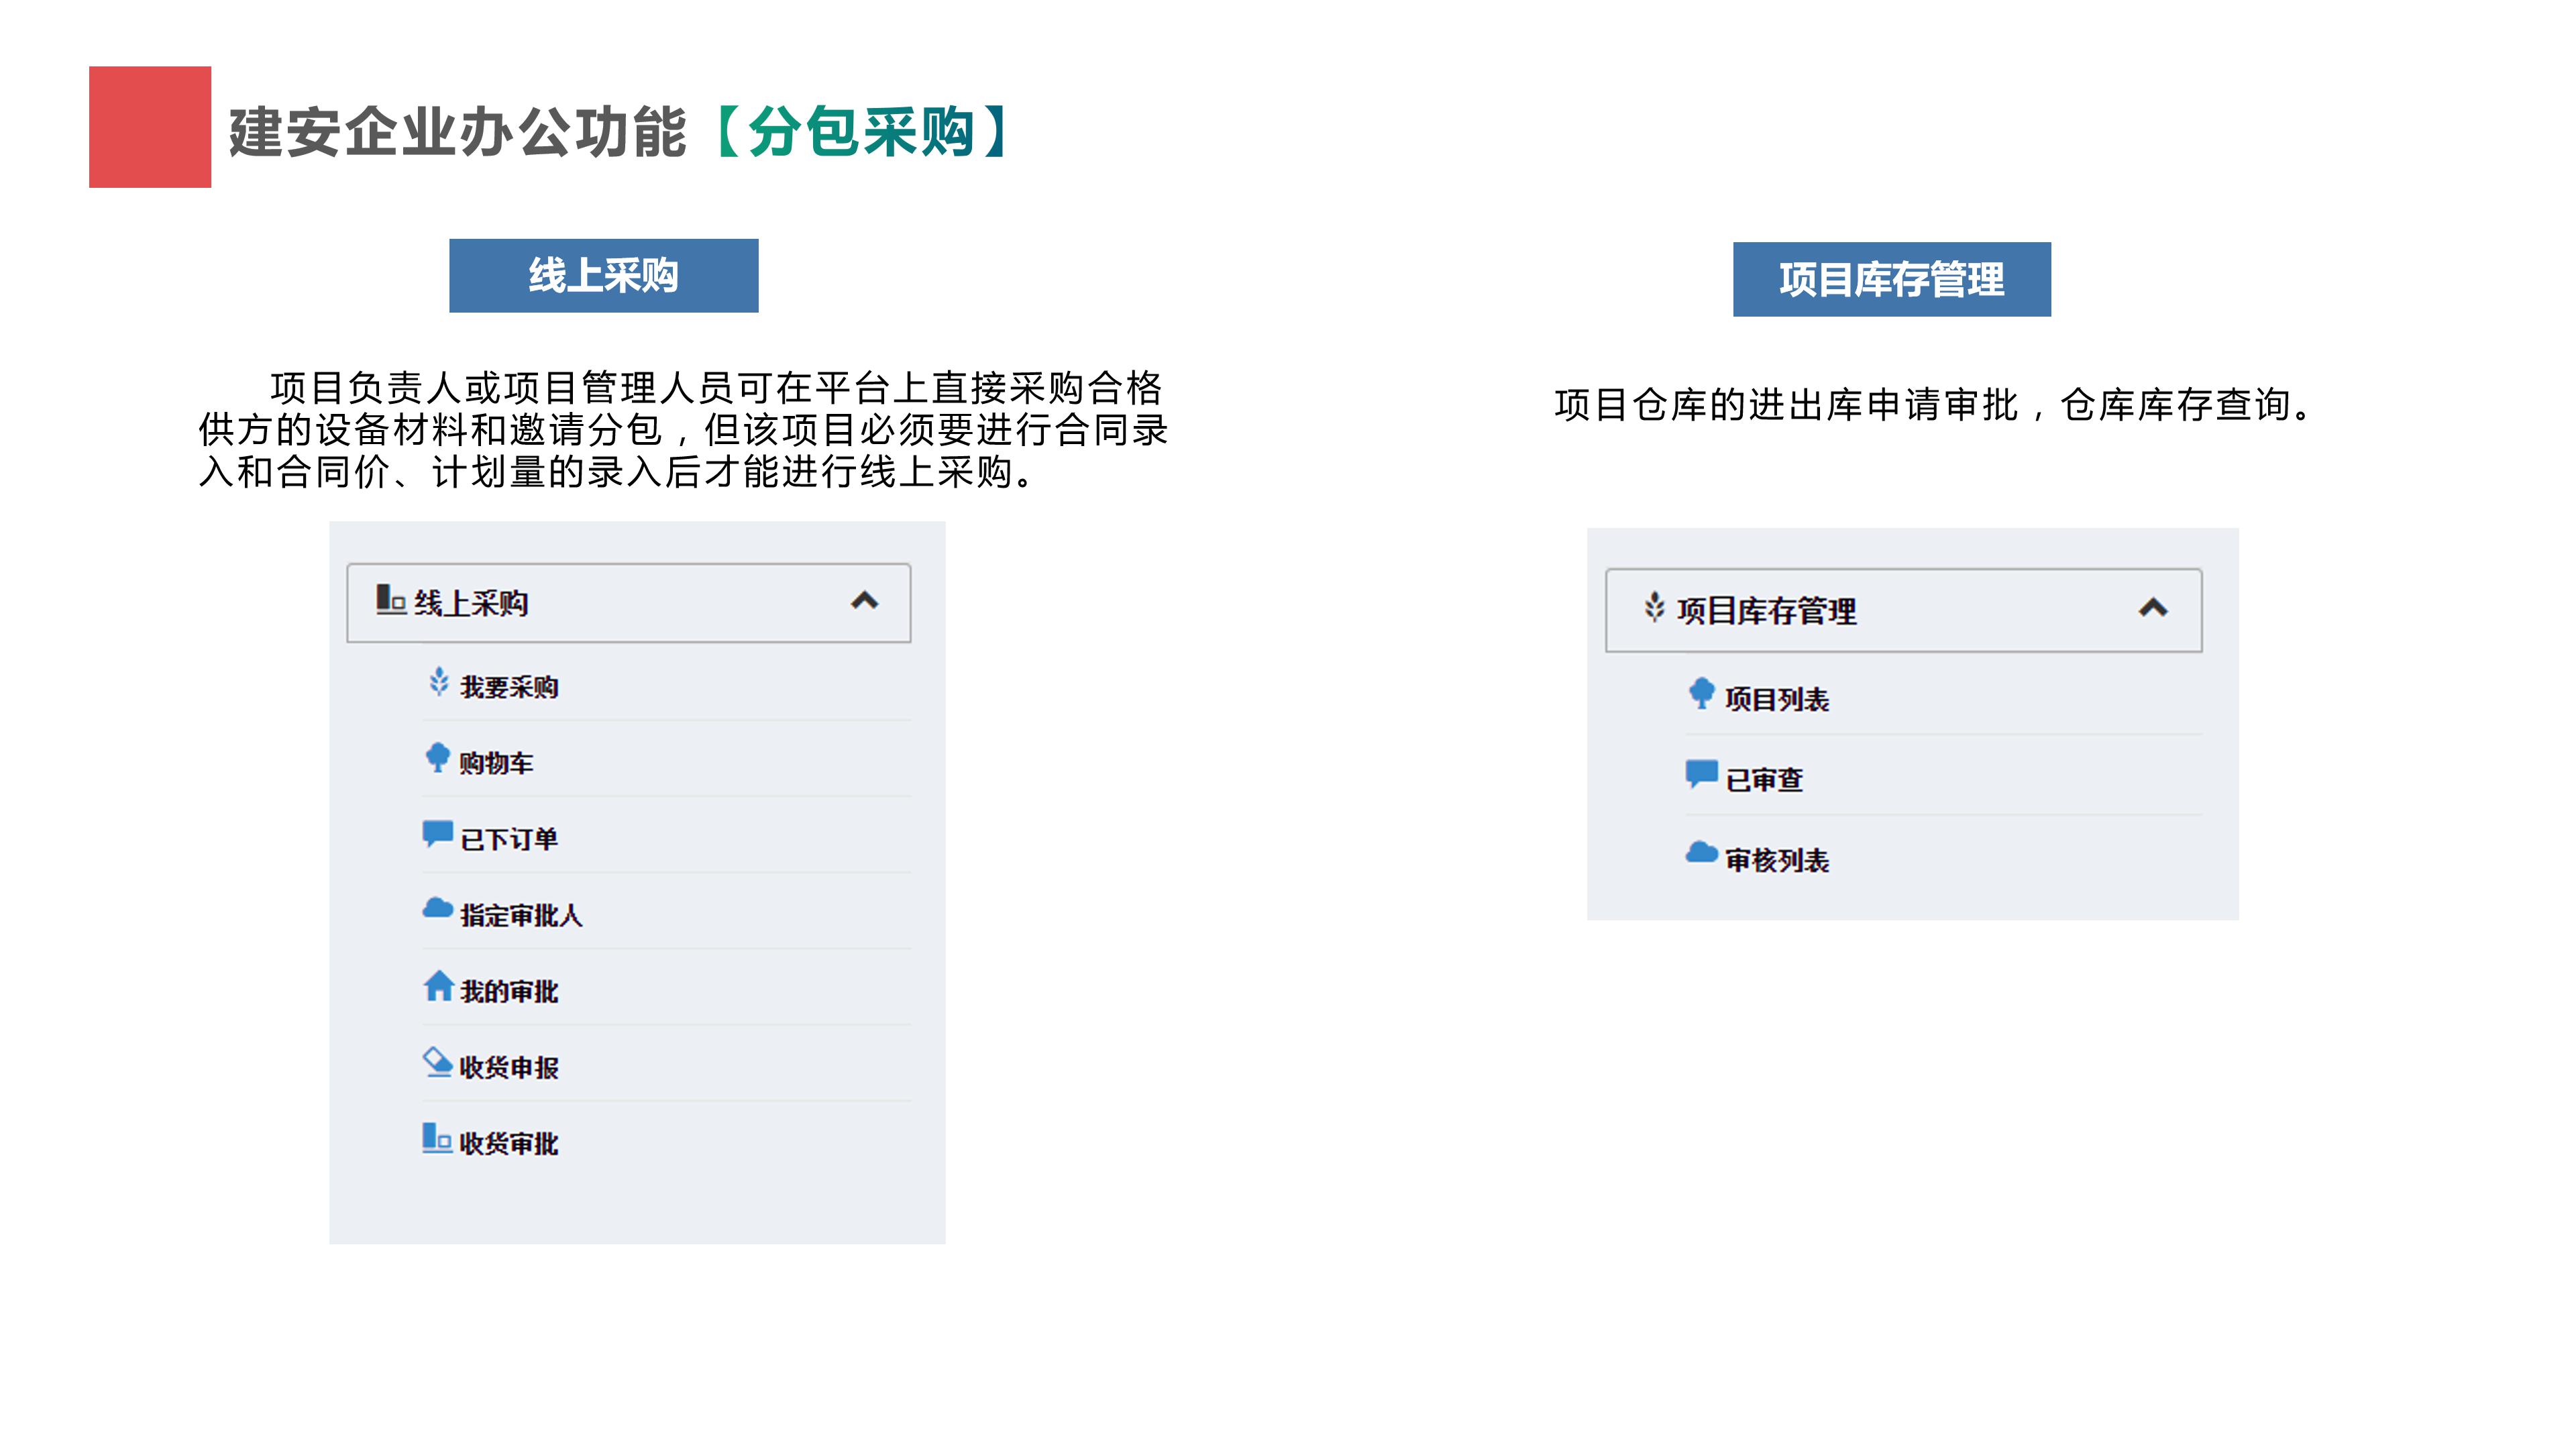The height and width of the screenshot is (1449, 2576).
Task: Click the home icon beside 我的审批
Action: [x=439, y=986]
